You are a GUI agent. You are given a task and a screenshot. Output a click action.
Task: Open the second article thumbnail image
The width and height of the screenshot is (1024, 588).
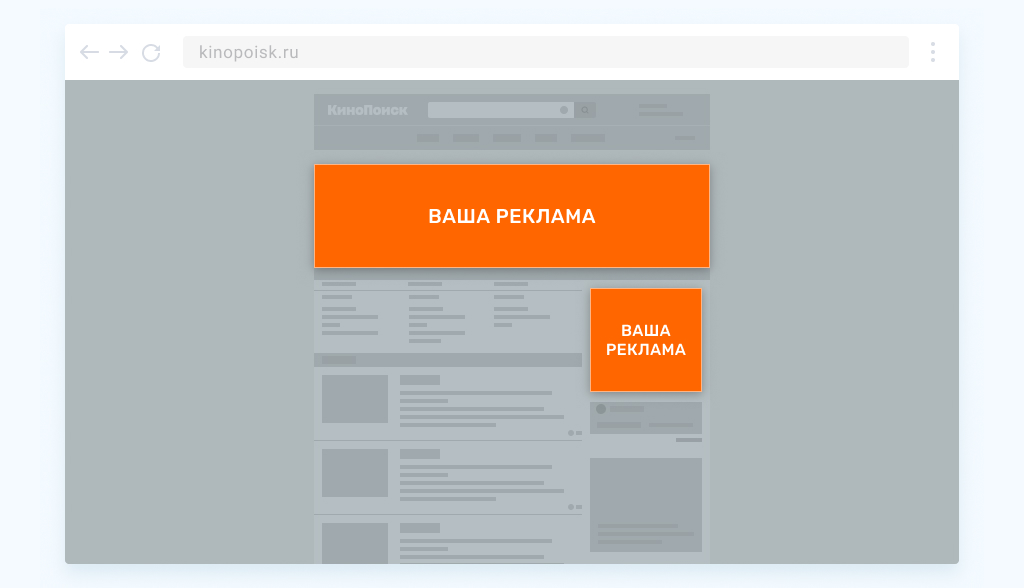tap(355, 473)
